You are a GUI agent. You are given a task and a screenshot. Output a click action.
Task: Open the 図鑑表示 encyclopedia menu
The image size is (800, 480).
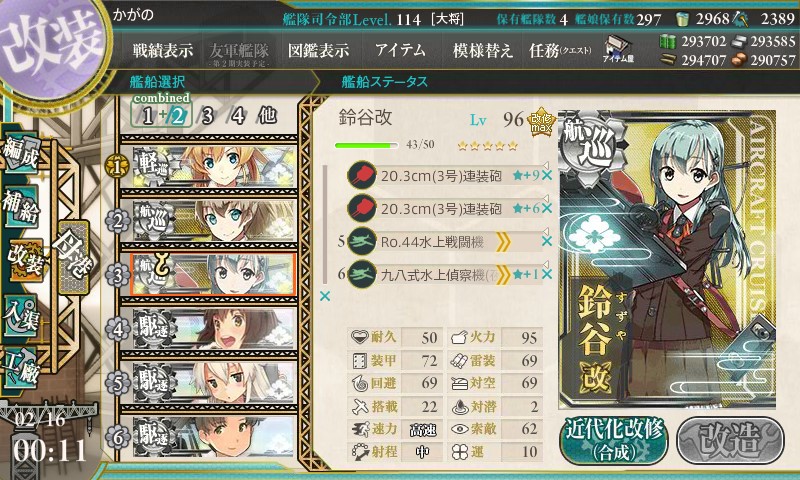pos(318,50)
